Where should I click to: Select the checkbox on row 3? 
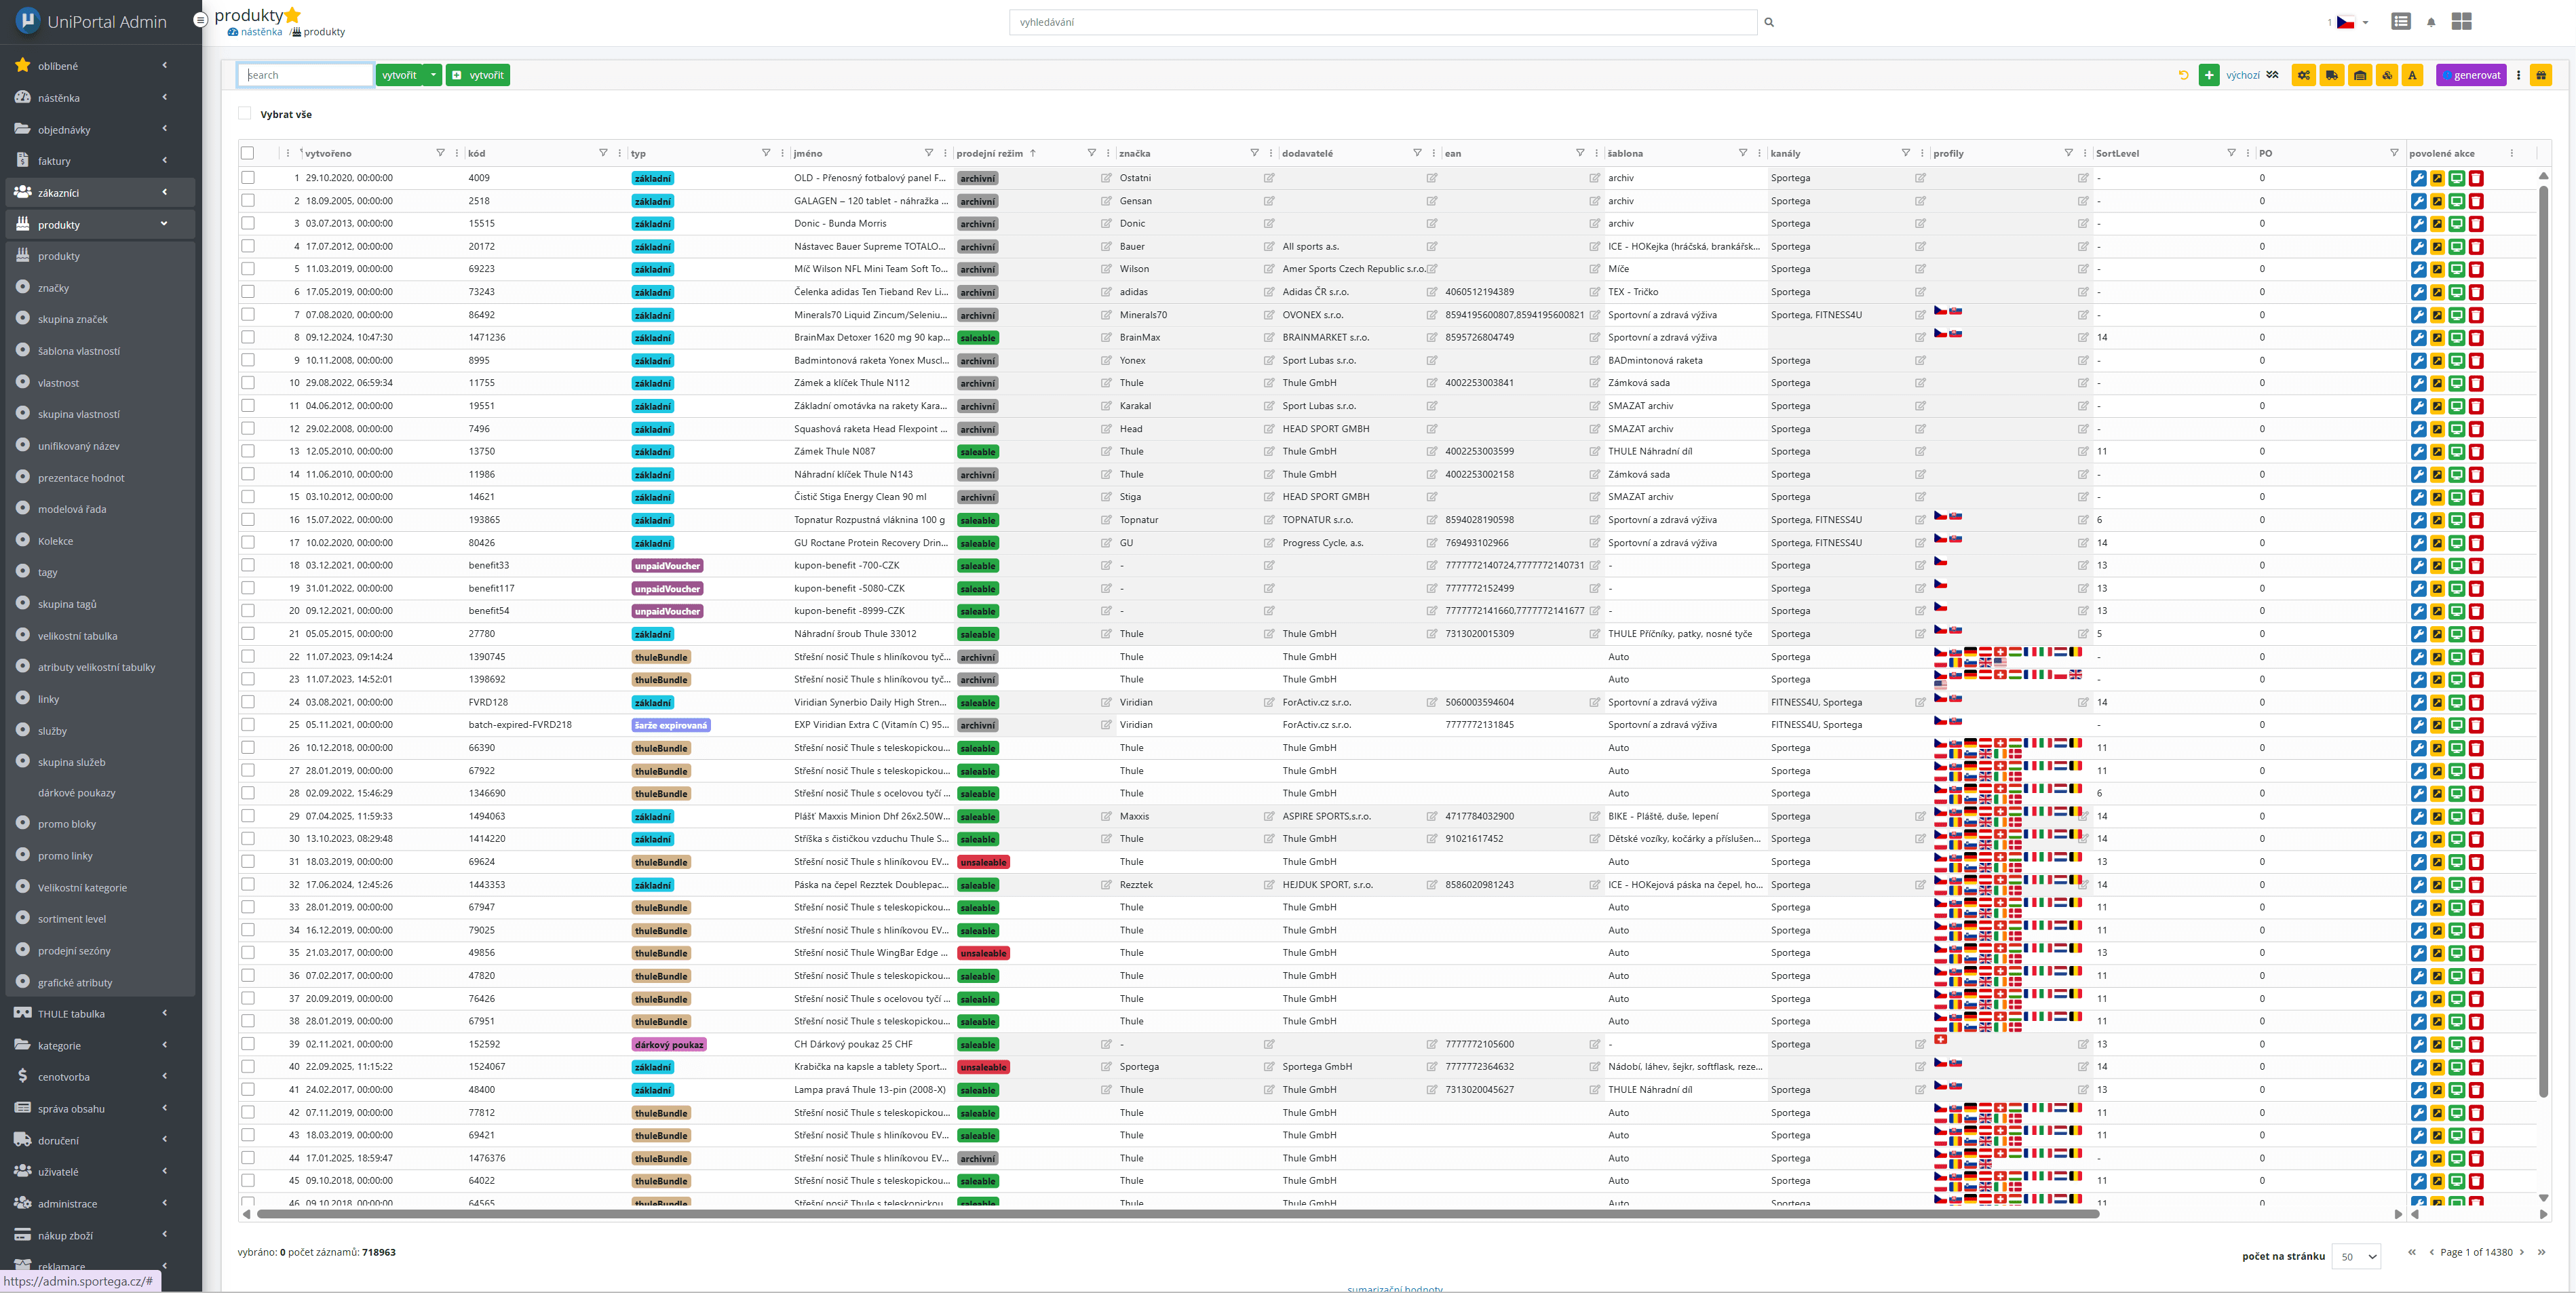(x=248, y=223)
